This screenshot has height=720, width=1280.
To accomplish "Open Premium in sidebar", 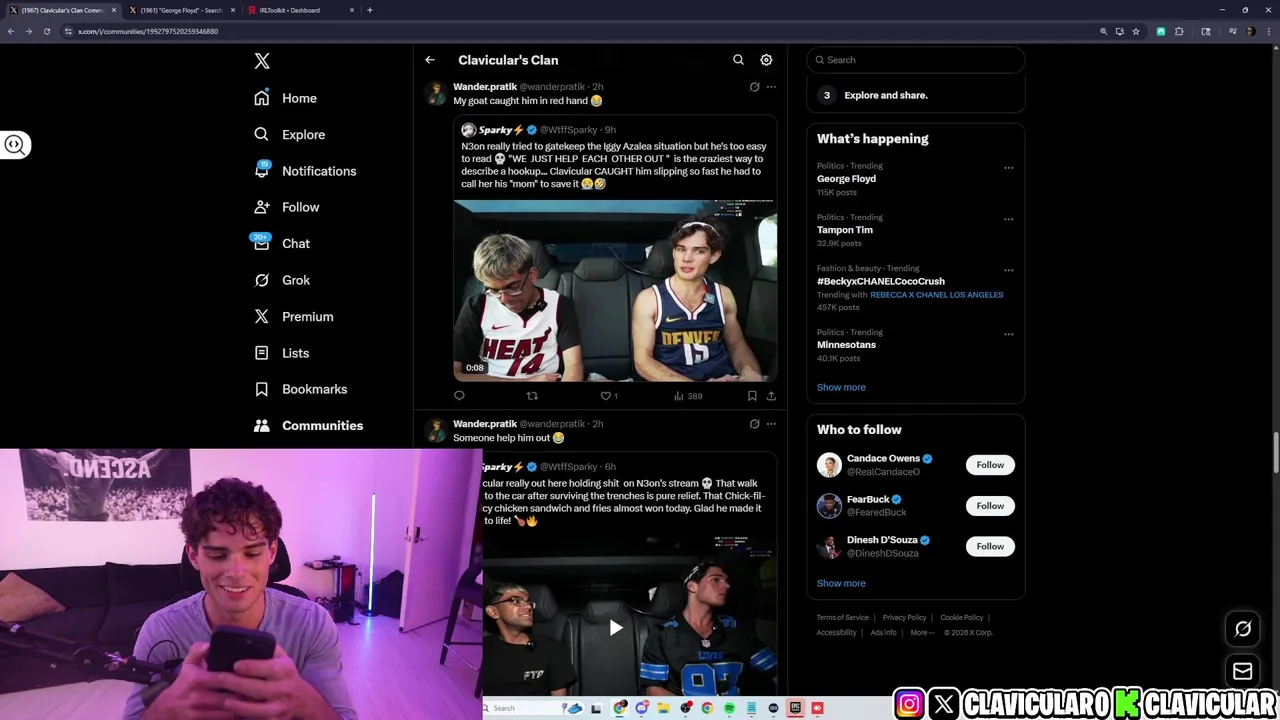I will pos(293,316).
